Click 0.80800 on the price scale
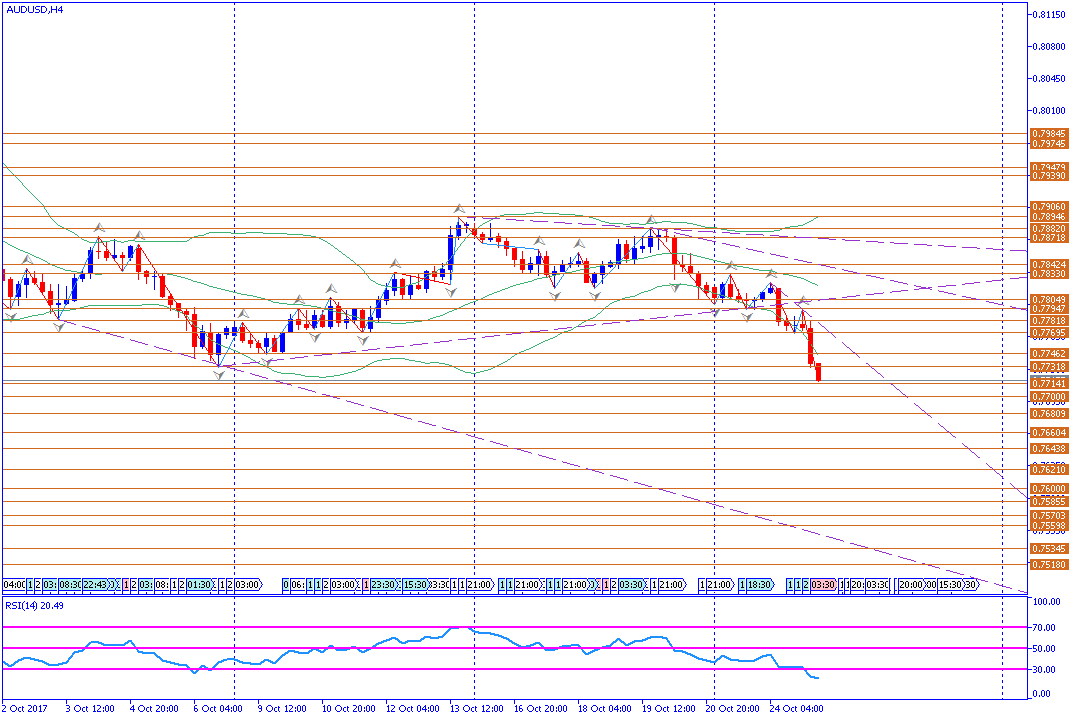The height and width of the screenshot is (720, 1080). [1049, 47]
